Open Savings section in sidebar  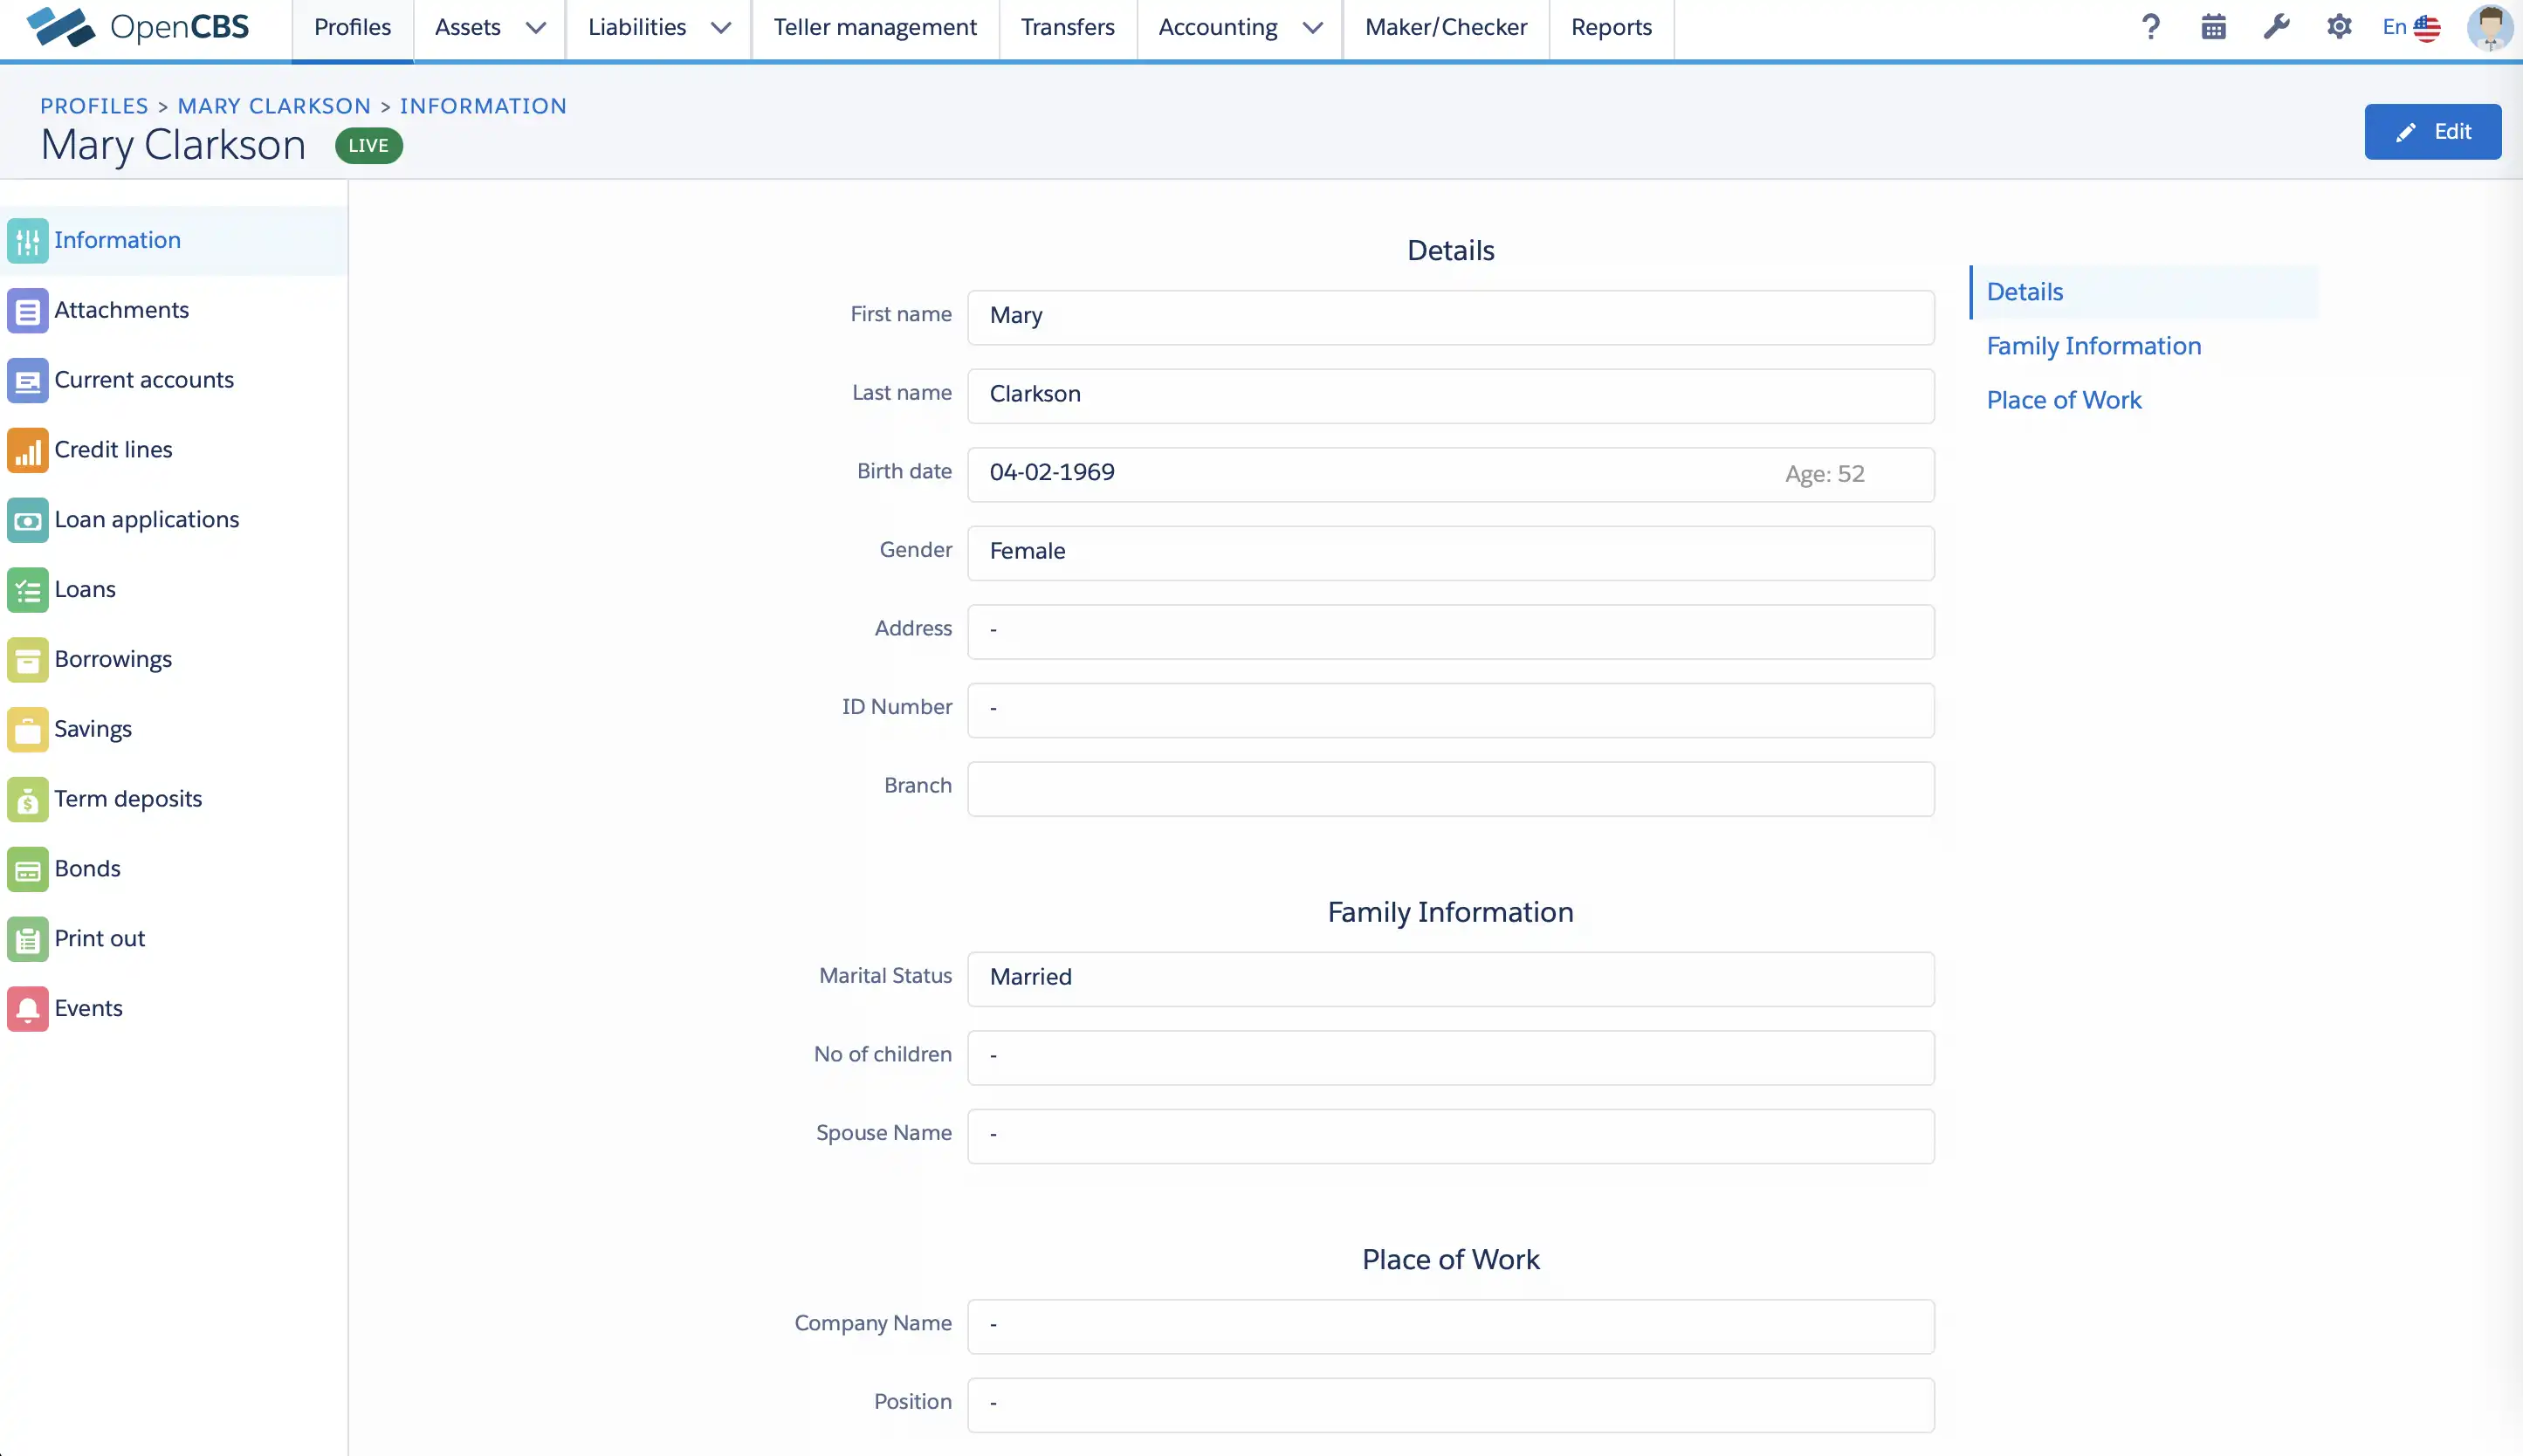[92, 728]
